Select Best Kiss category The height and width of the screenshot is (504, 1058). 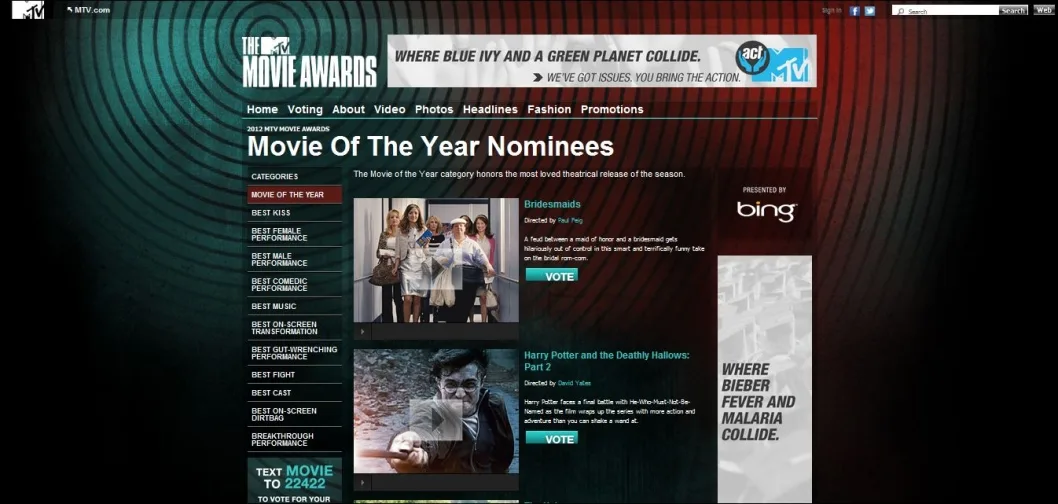[294, 213]
